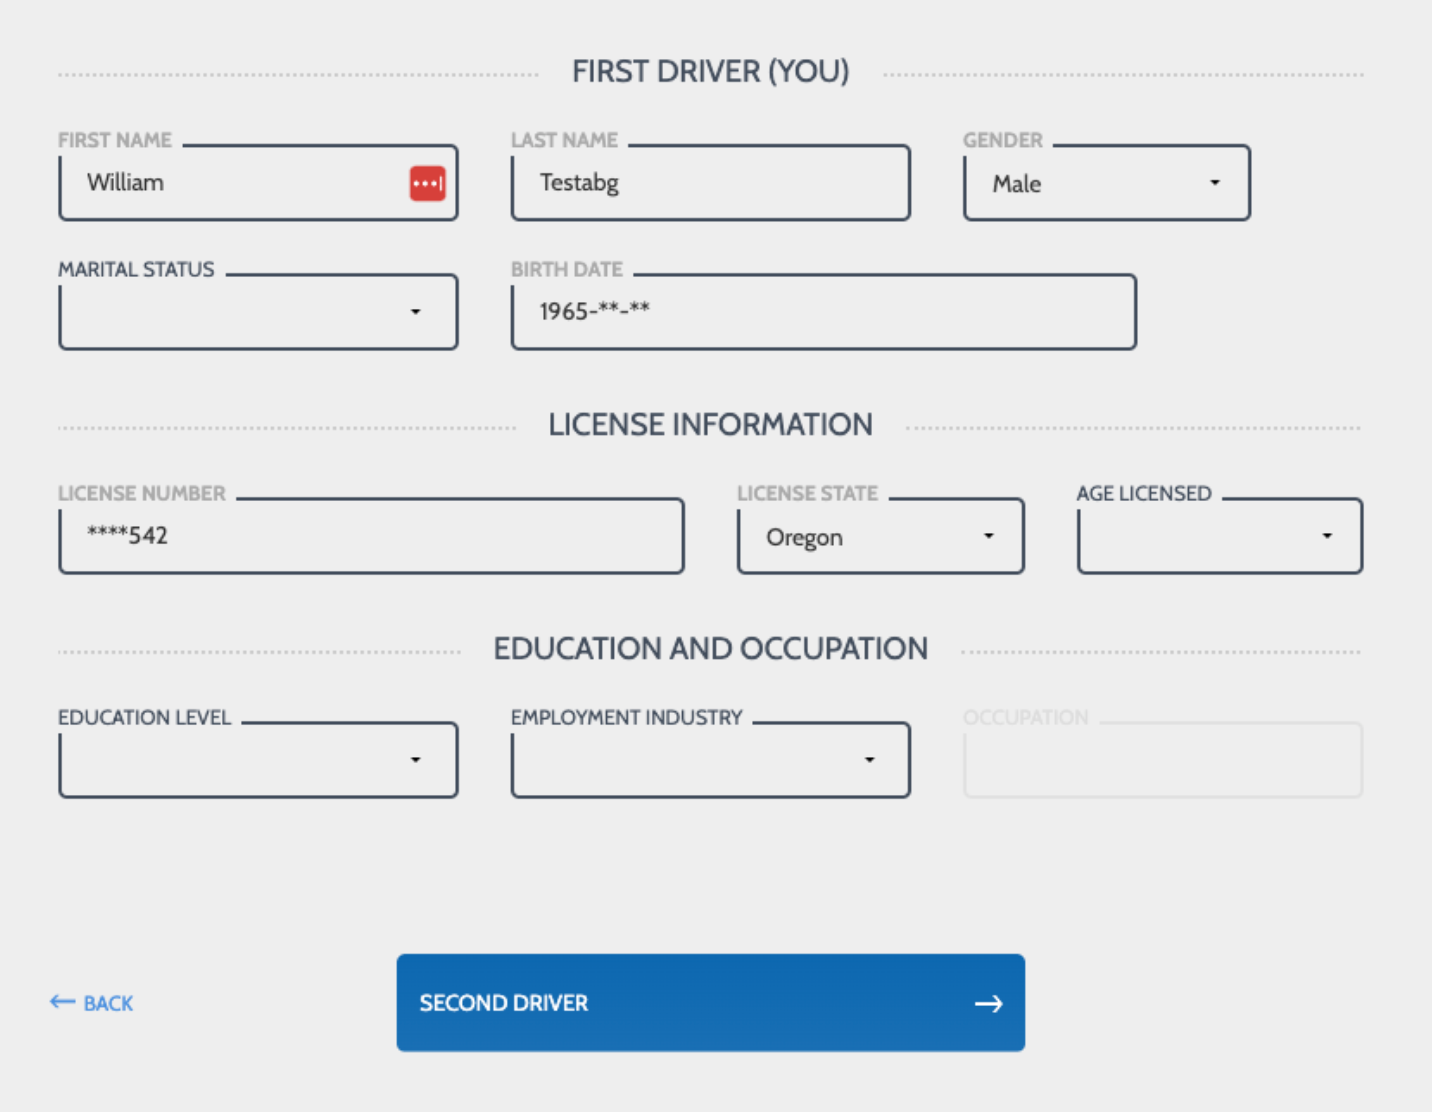
Task: Click the Last Name field containing Testabg
Action: click(711, 183)
